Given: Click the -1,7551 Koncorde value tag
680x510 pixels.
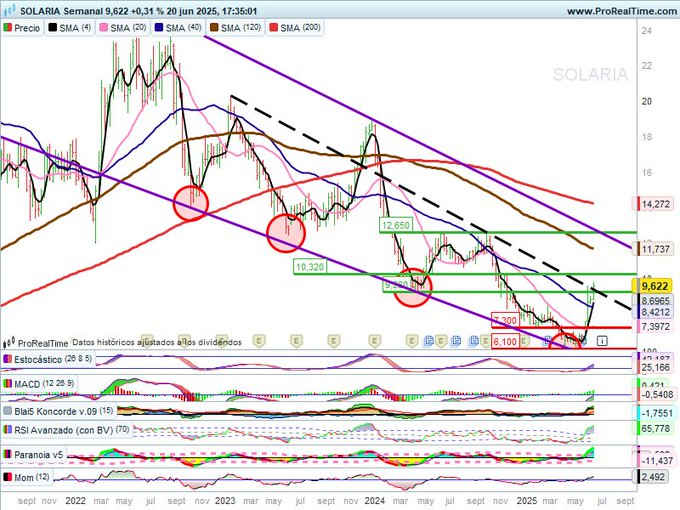Looking at the screenshot, I should (x=657, y=413).
